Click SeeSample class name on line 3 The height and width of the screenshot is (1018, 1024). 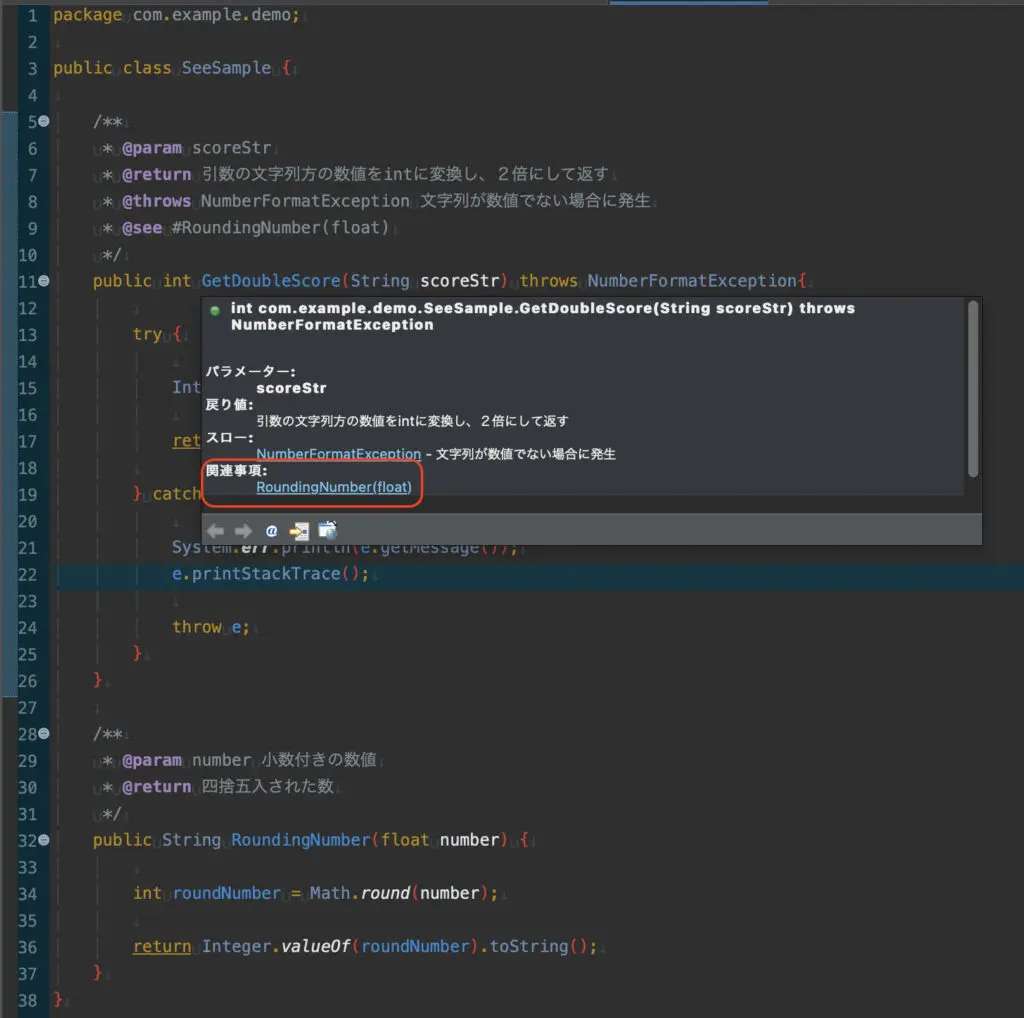pos(226,68)
